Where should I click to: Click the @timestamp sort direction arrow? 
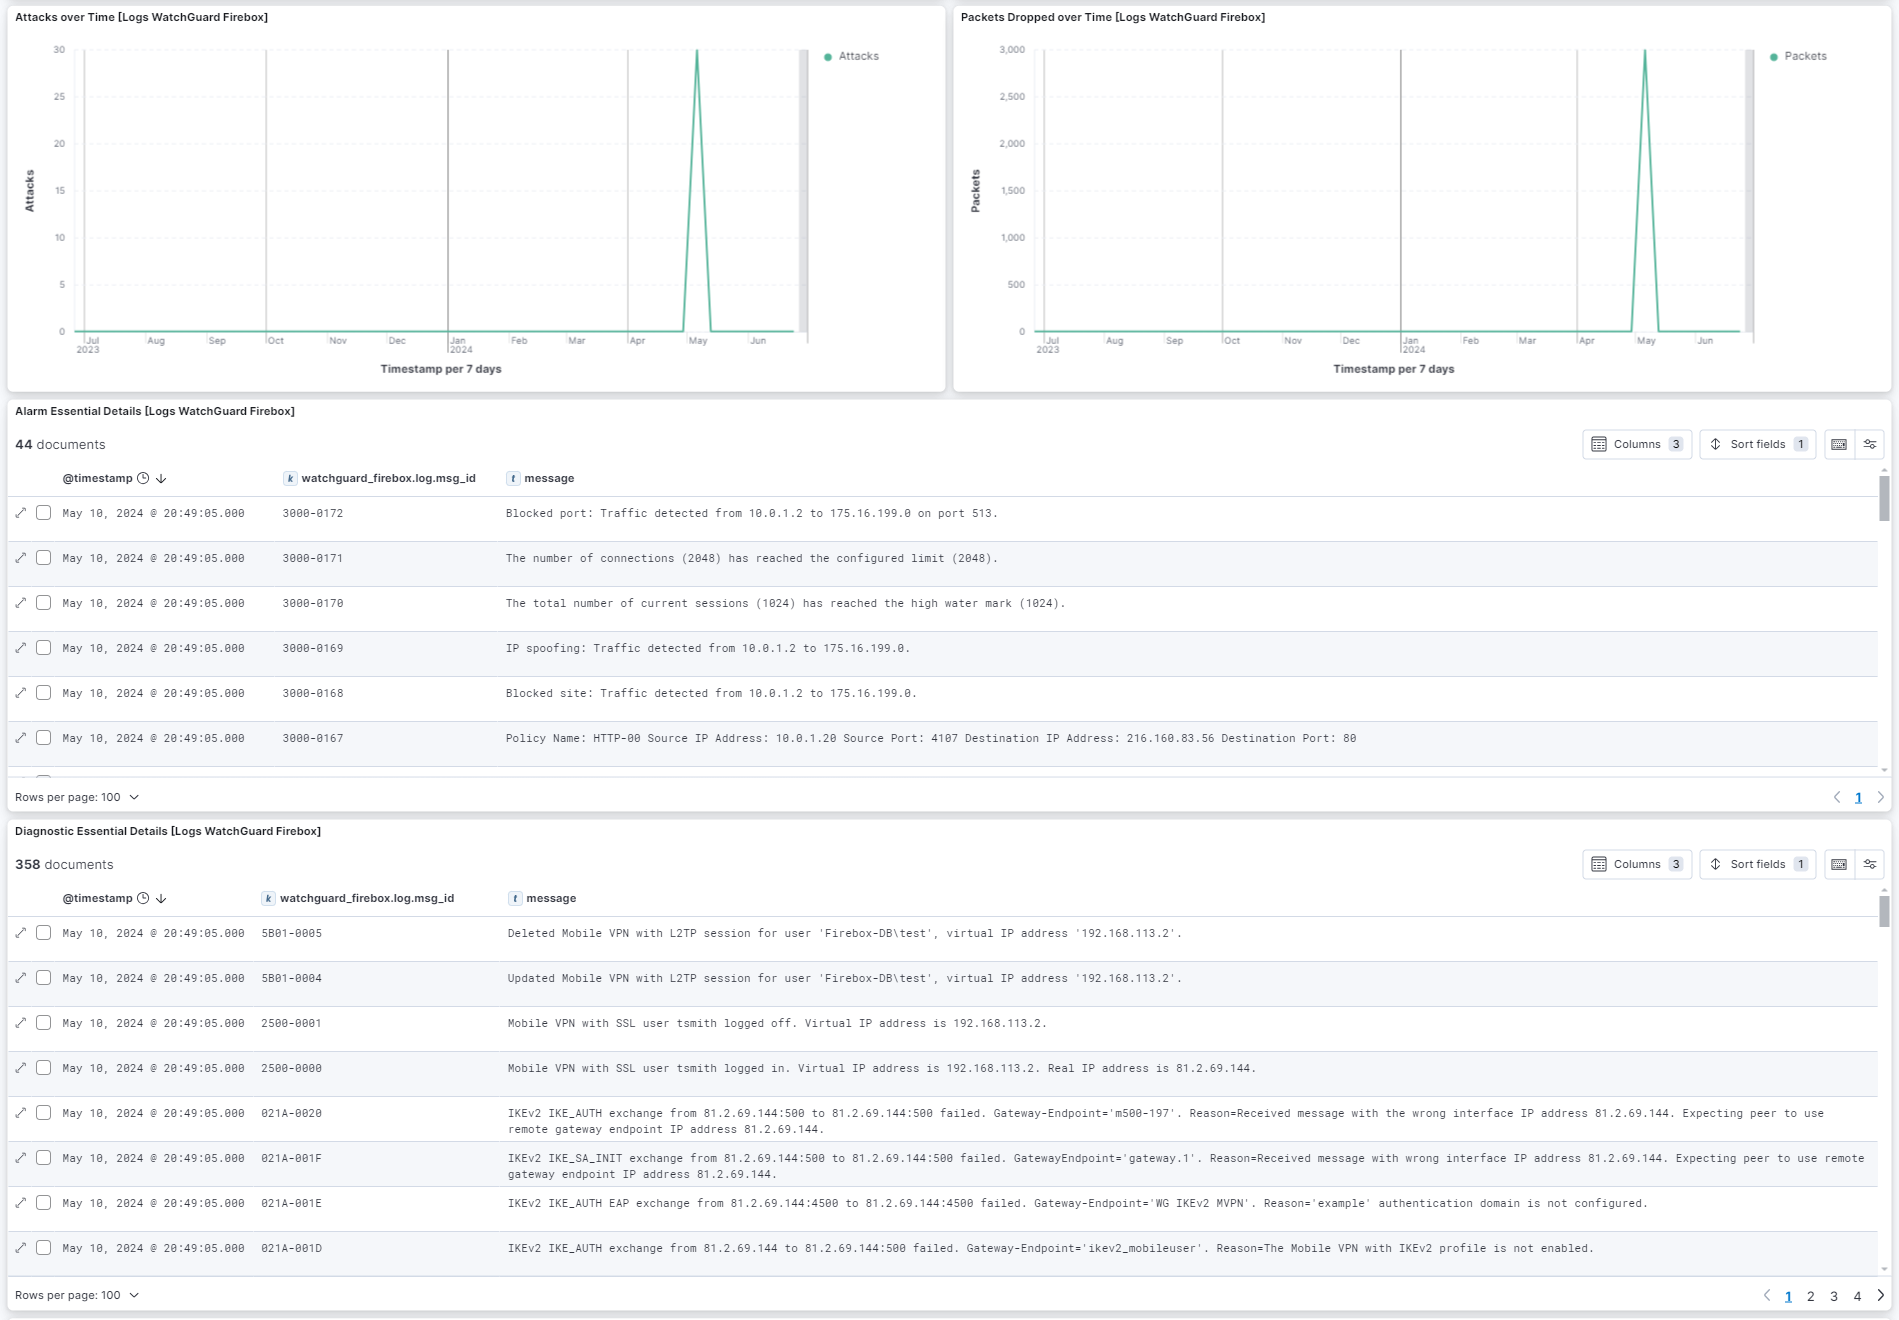161,478
